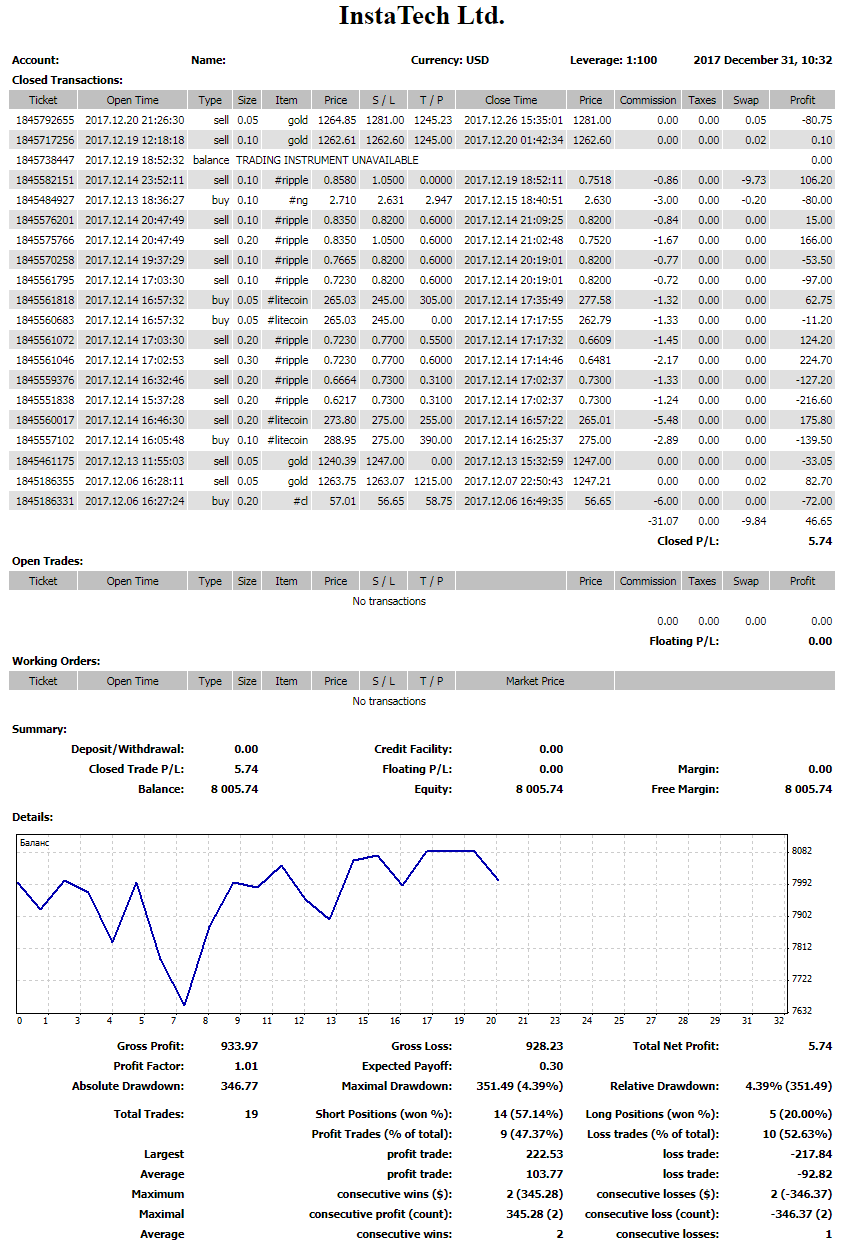This screenshot has height=1249, width=844.
Task: Click the Open Trades: section heading
Action: point(48,560)
